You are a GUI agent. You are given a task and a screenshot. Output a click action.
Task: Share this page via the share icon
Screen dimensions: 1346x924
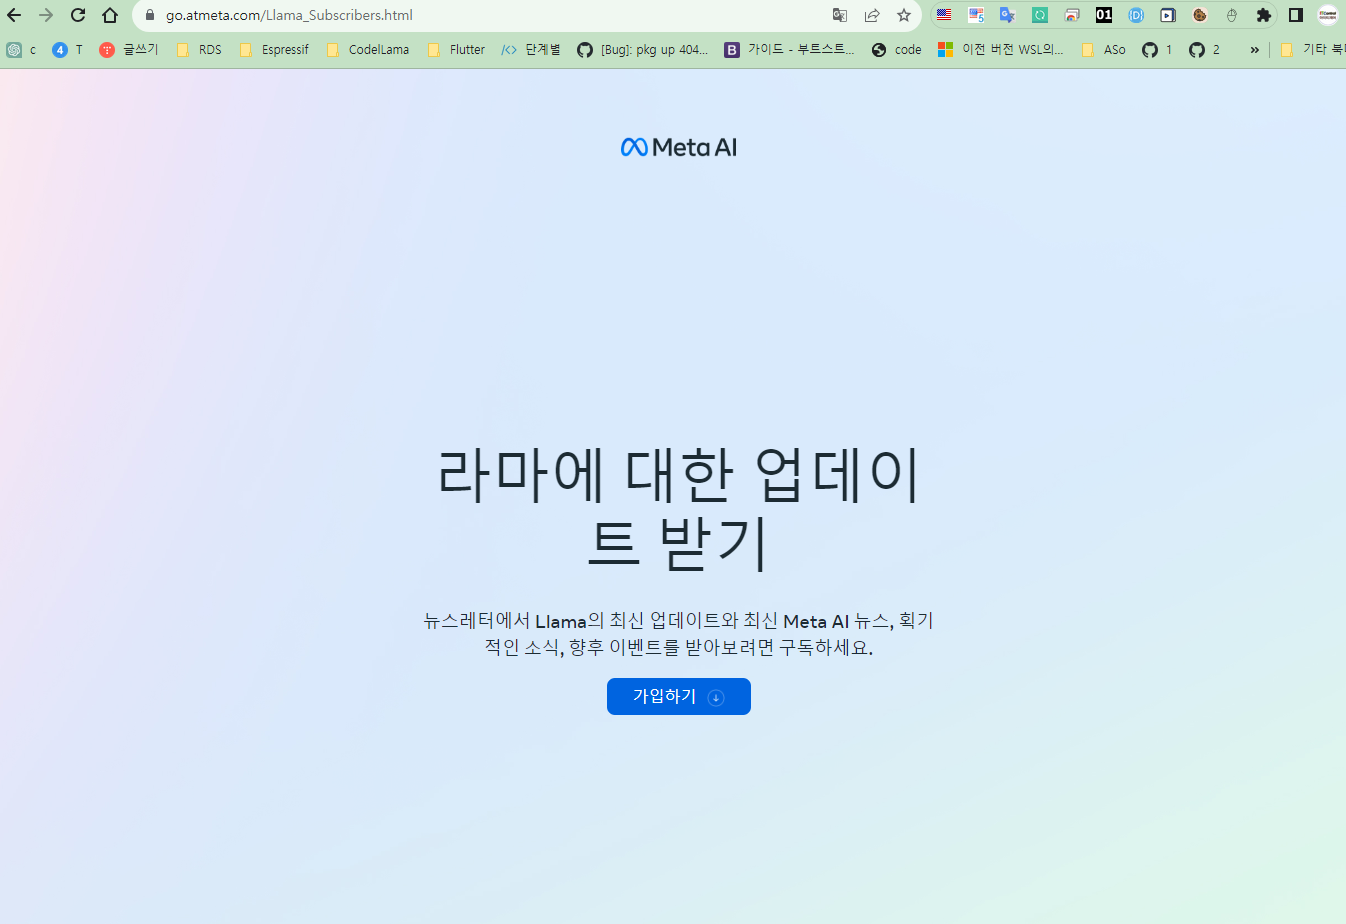point(872,15)
